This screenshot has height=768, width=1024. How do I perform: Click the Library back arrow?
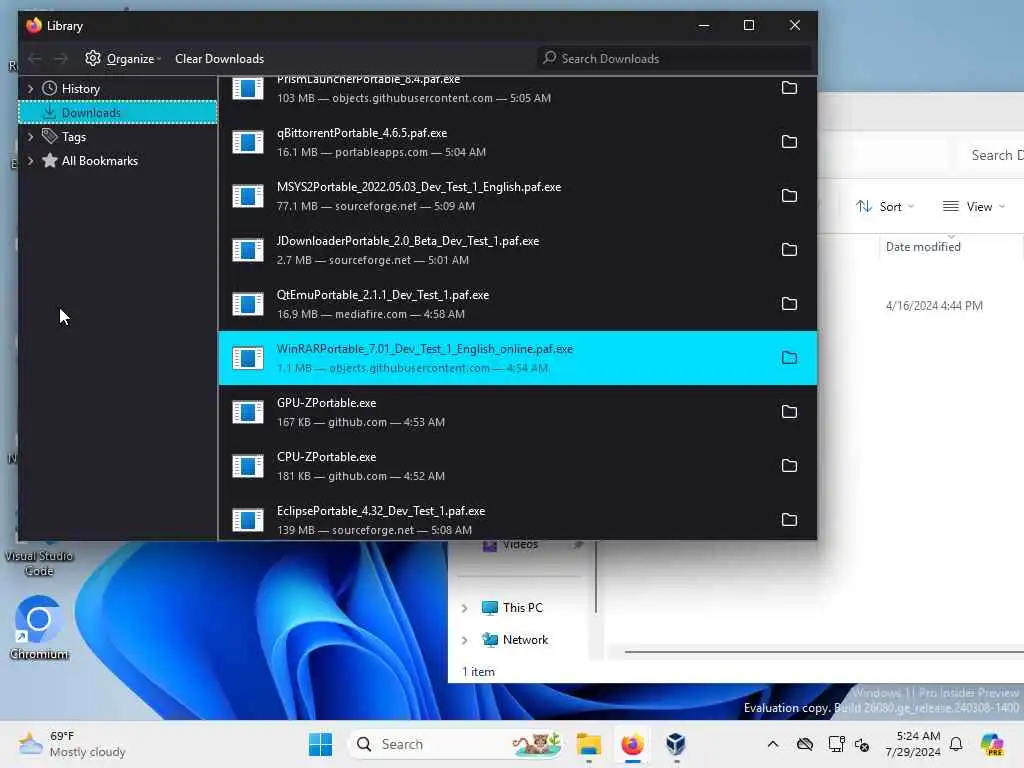pos(35,59)
